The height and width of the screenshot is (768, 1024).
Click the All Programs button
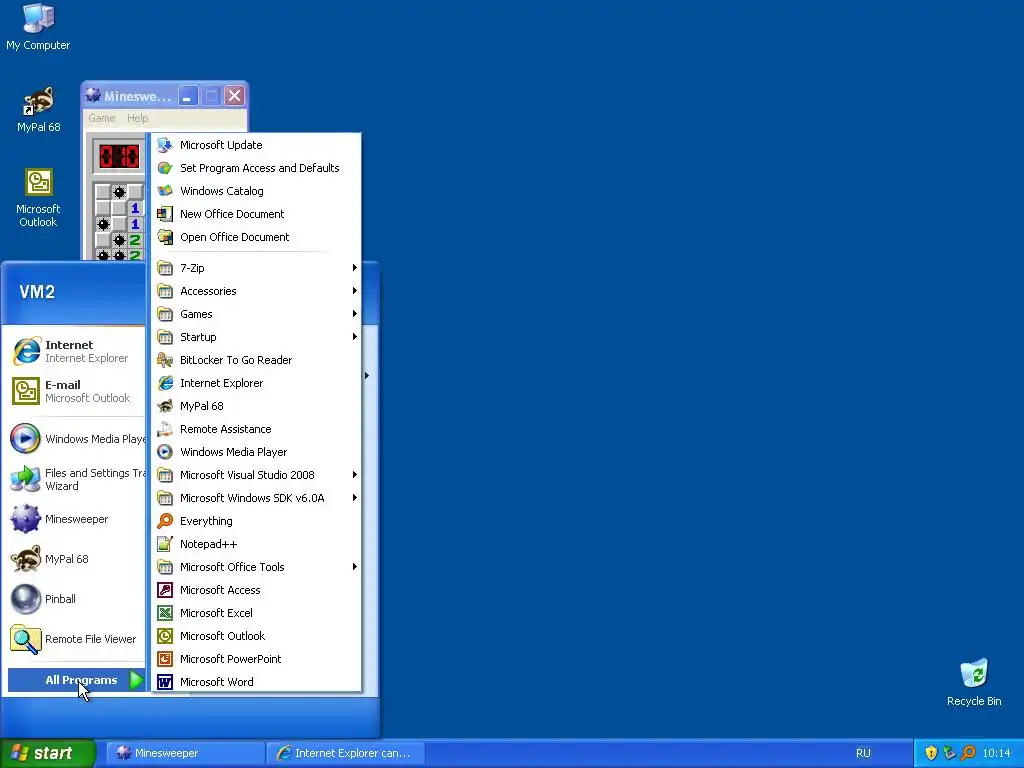click(76, 680)
